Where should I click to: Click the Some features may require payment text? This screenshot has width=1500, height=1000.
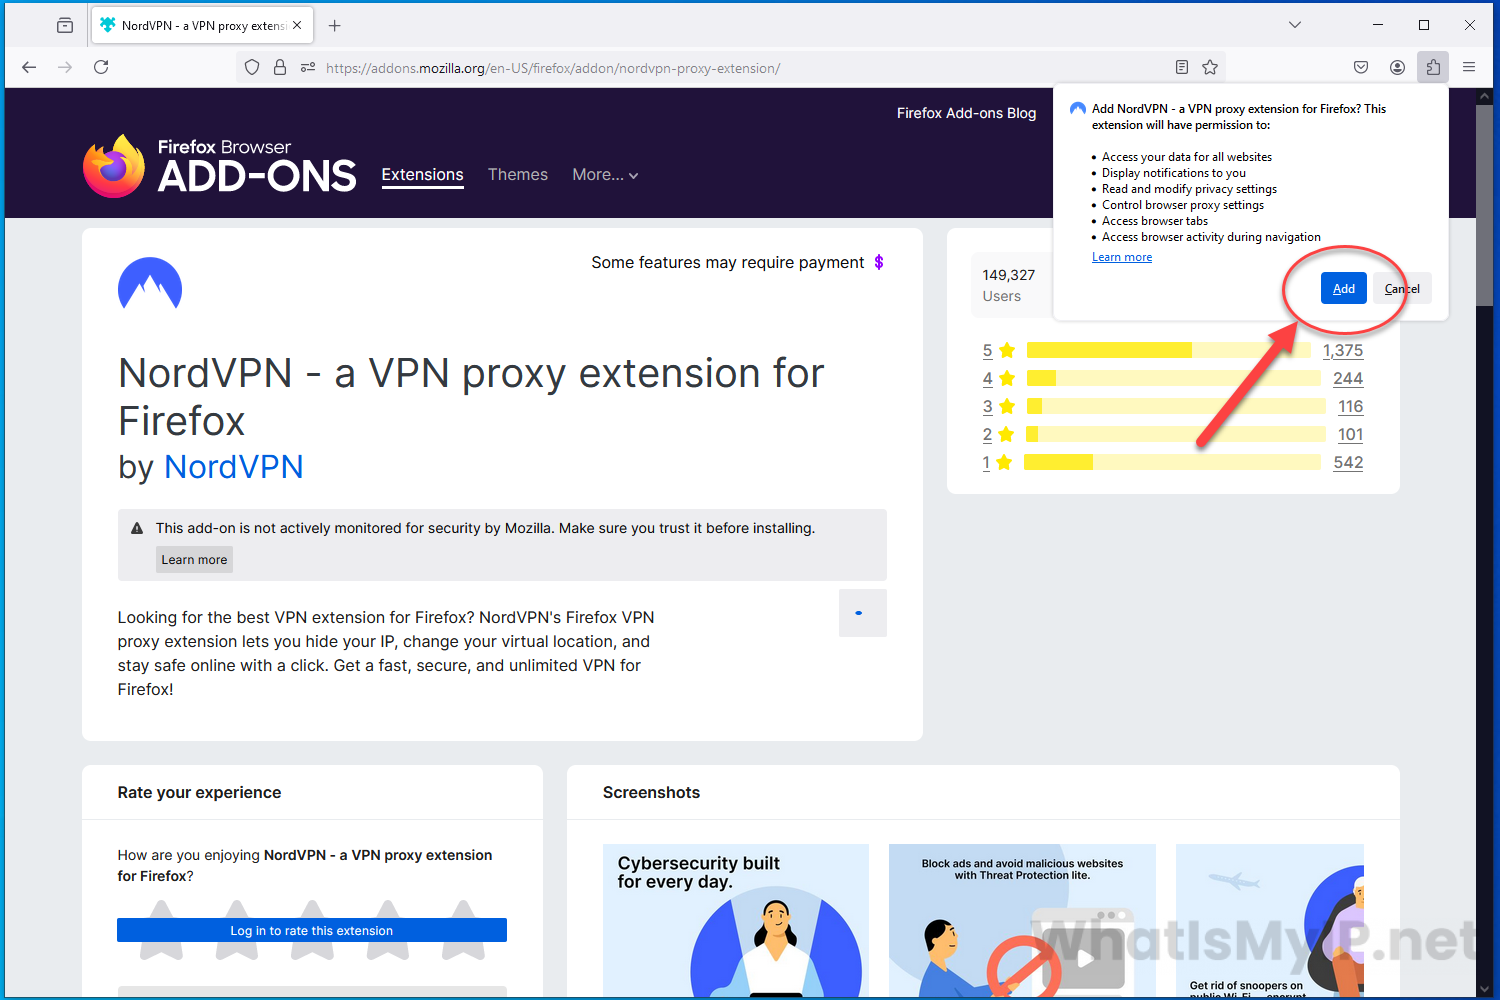click(x=727, y=262)
